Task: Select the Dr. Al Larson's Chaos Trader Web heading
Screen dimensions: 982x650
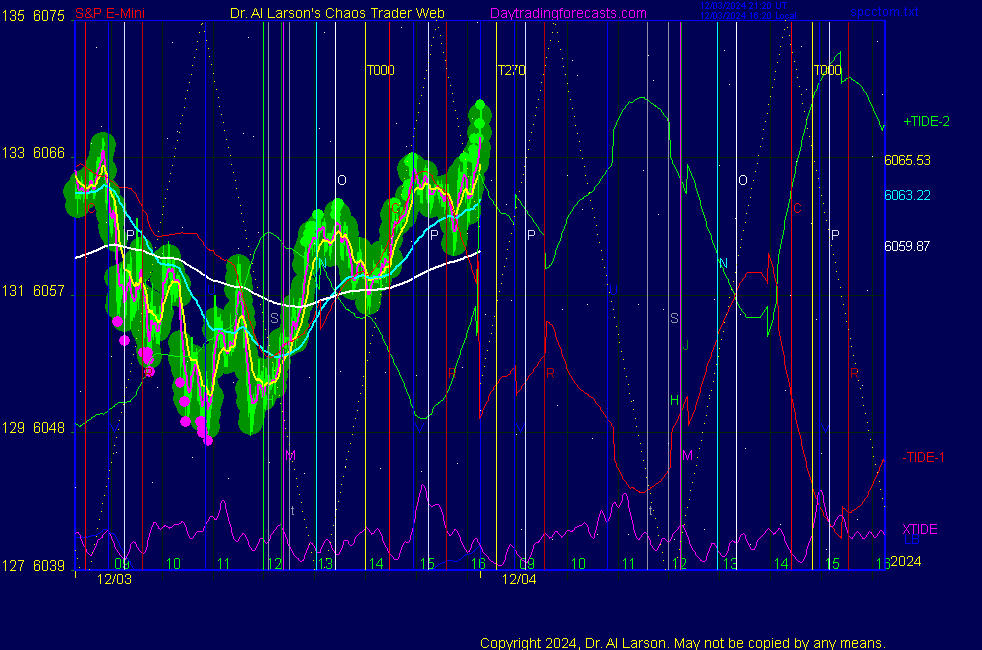Action: 337,13
